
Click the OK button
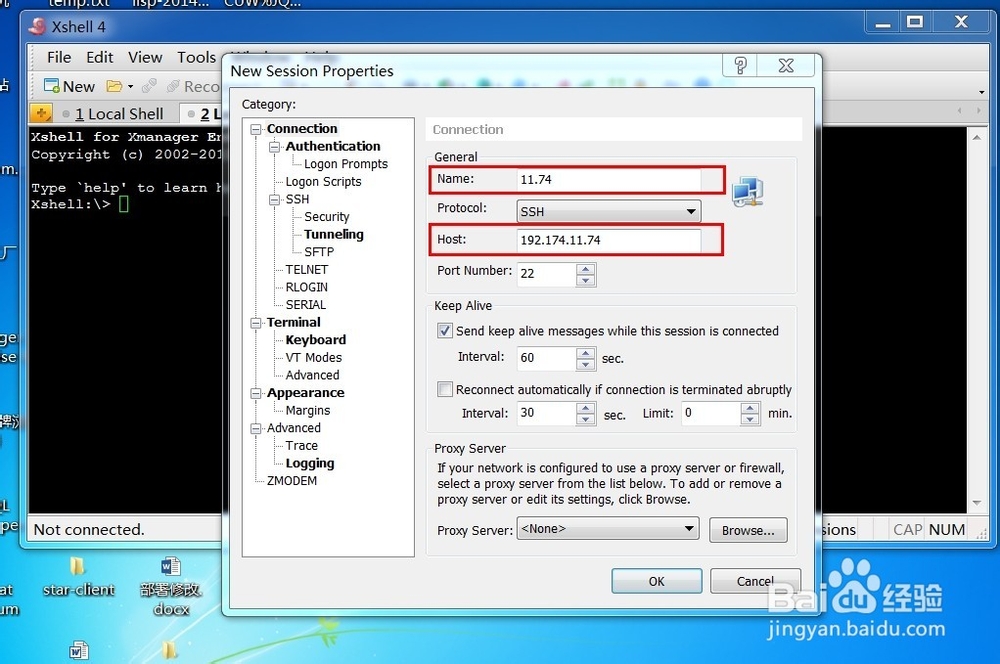pos(656,581)
